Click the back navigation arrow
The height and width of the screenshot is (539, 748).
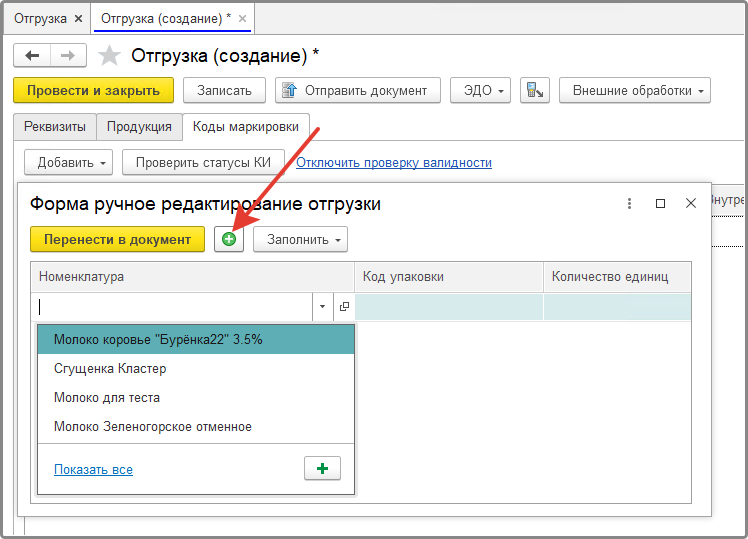pos(32,55)
